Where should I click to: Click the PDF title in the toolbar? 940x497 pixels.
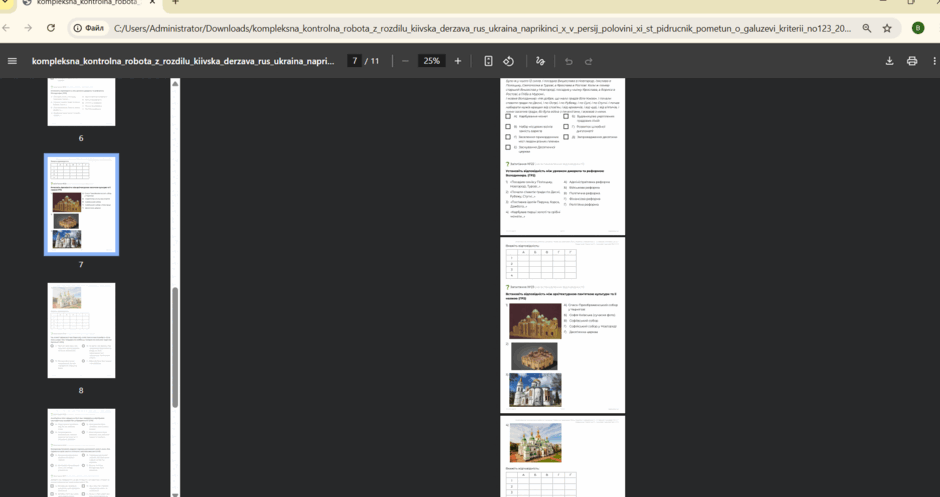pos(183,61)
